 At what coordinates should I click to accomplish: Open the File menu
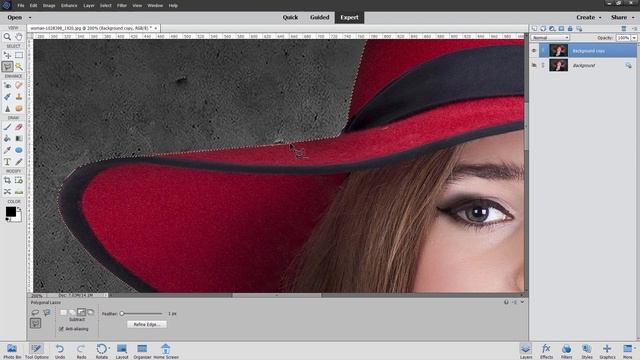21,6
